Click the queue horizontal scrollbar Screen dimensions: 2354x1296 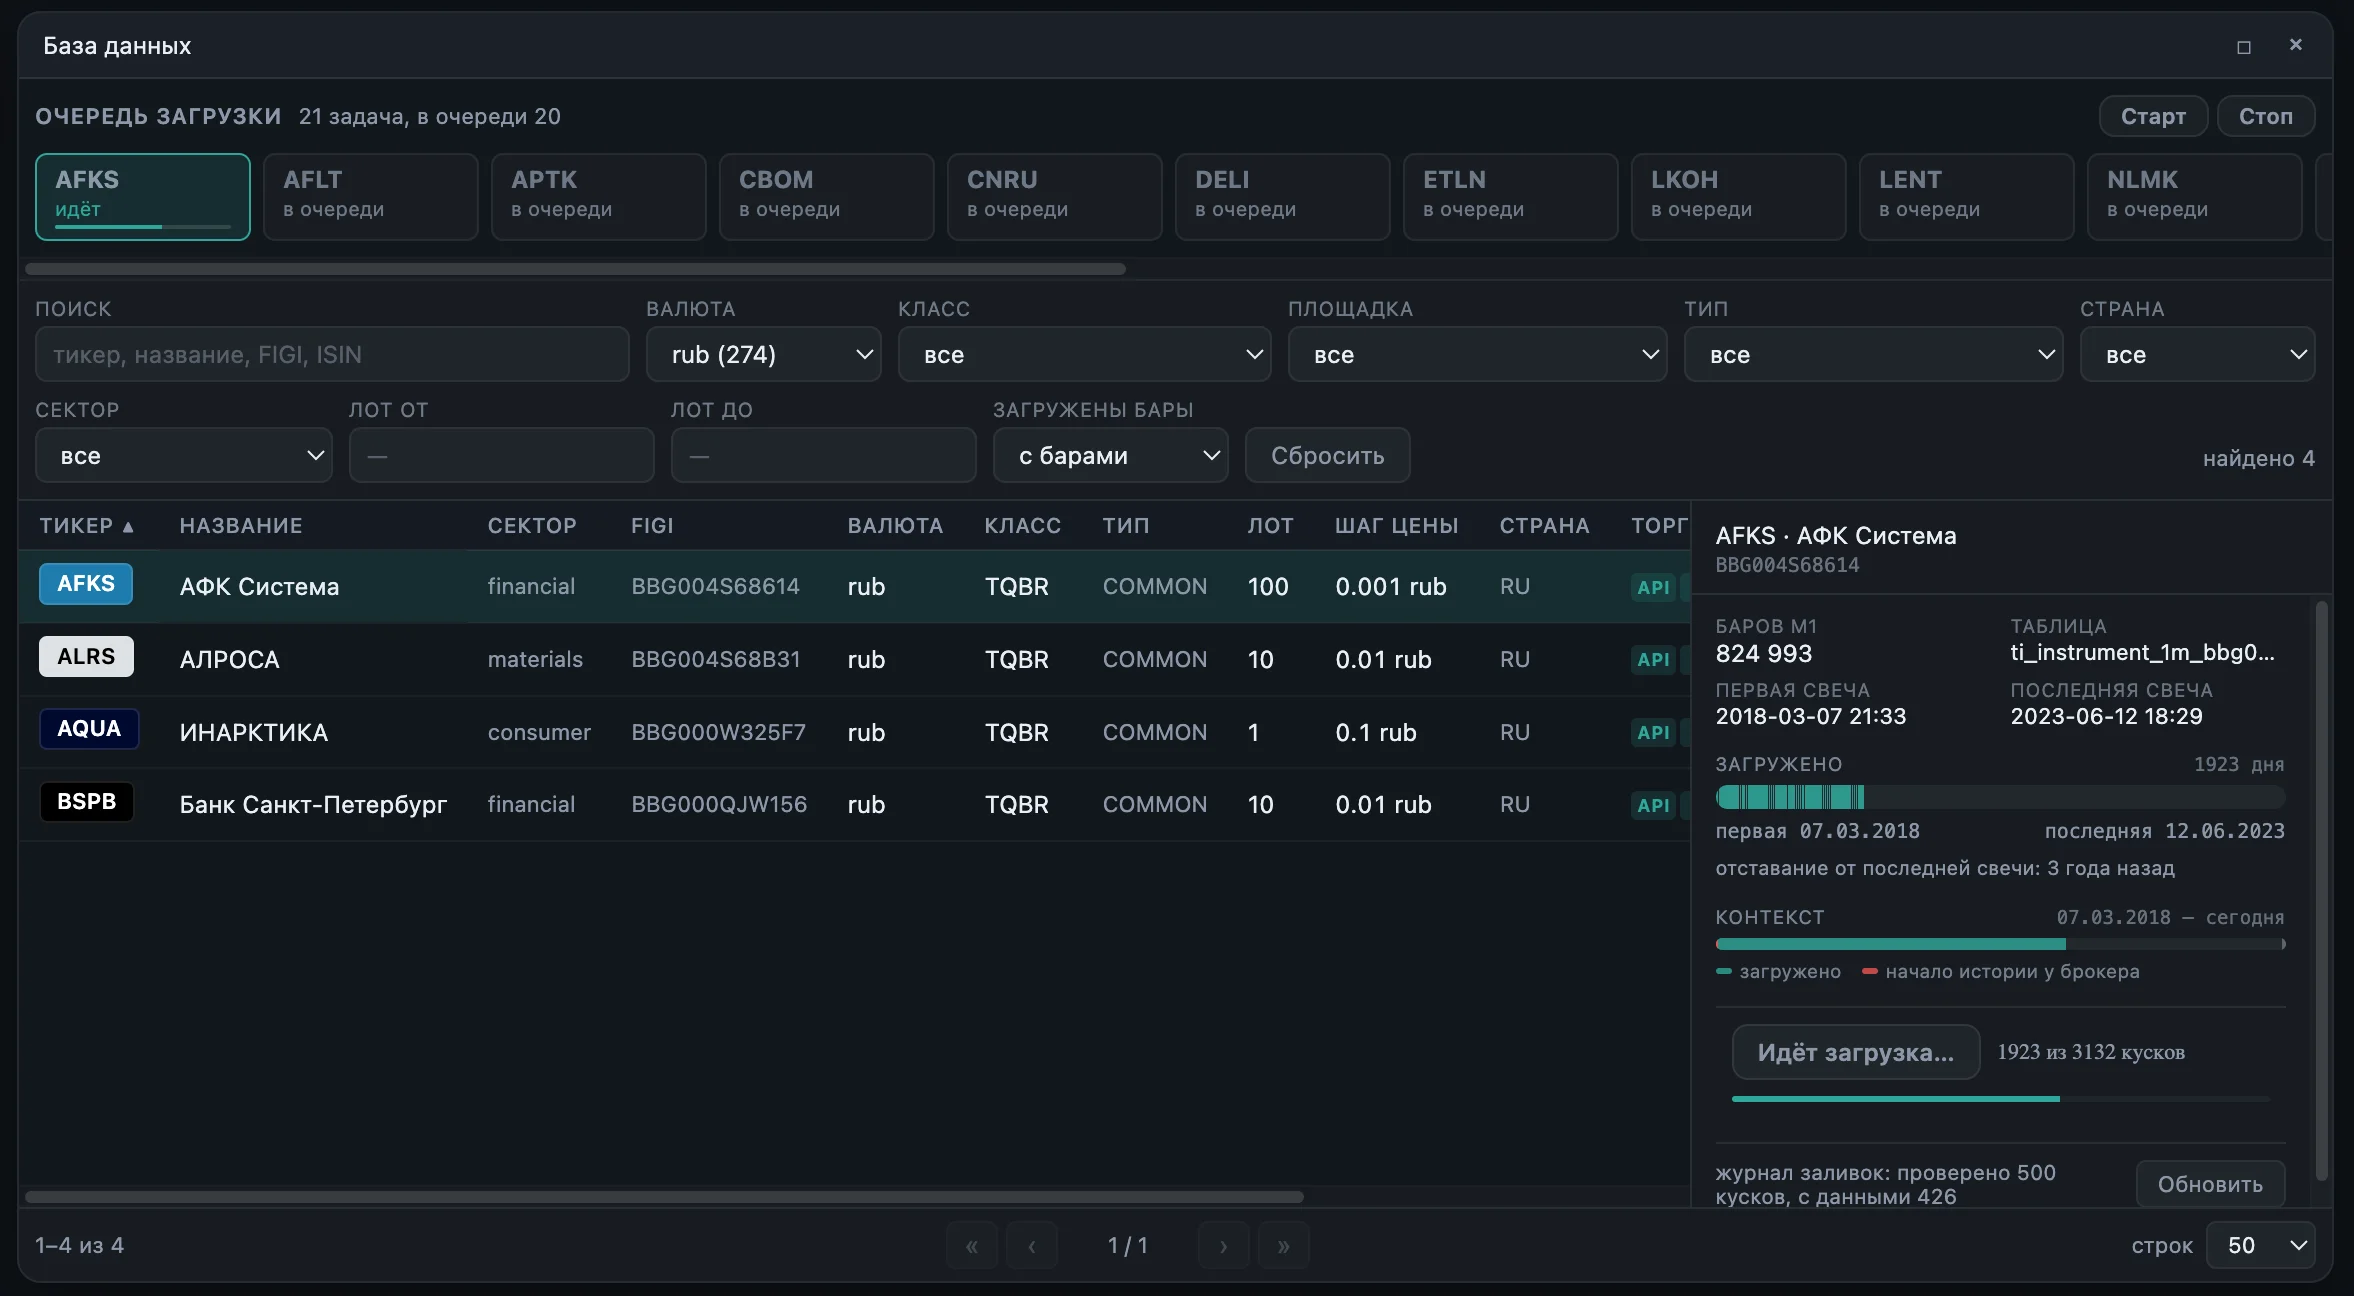tap(575, 269)
